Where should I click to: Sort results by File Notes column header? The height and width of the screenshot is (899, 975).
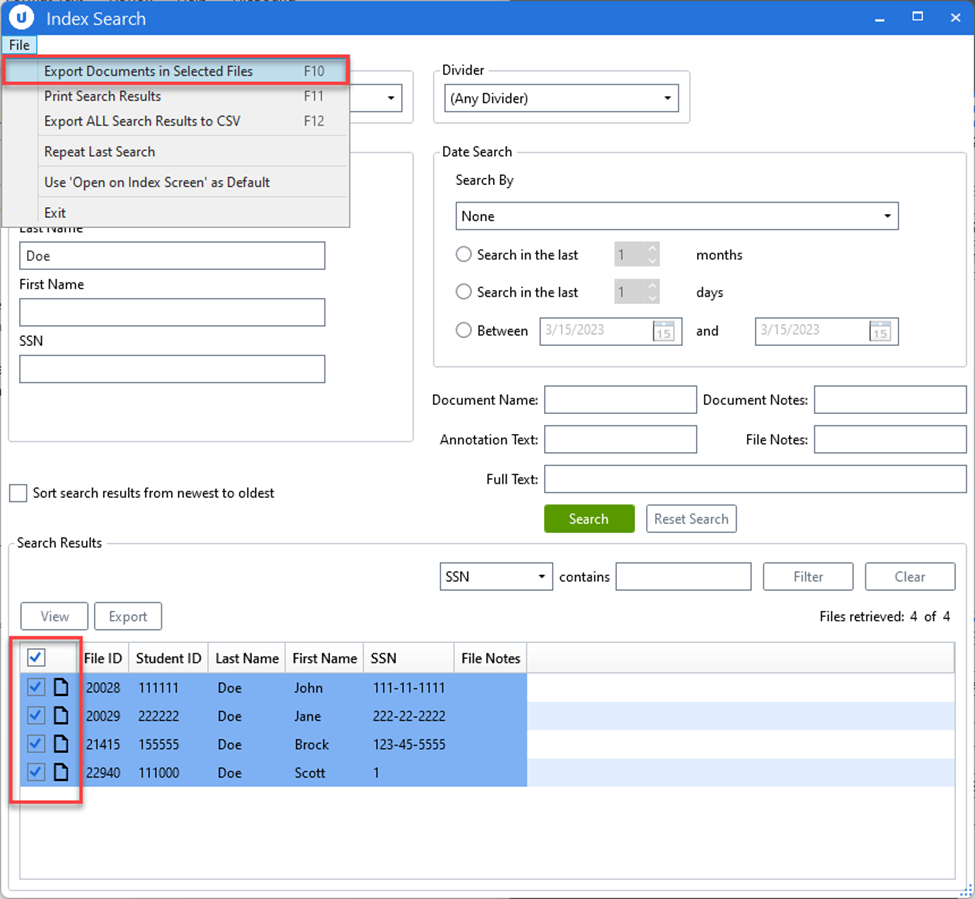[491, 658]
